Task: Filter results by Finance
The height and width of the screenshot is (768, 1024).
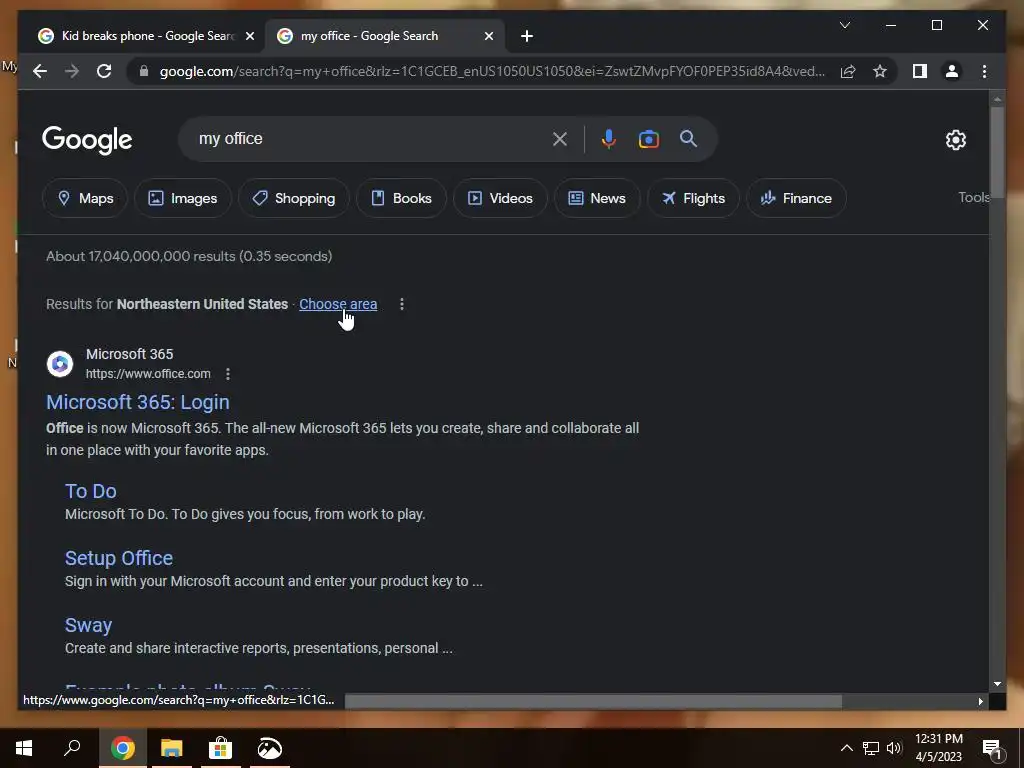Action: click(x=796, y=198)
